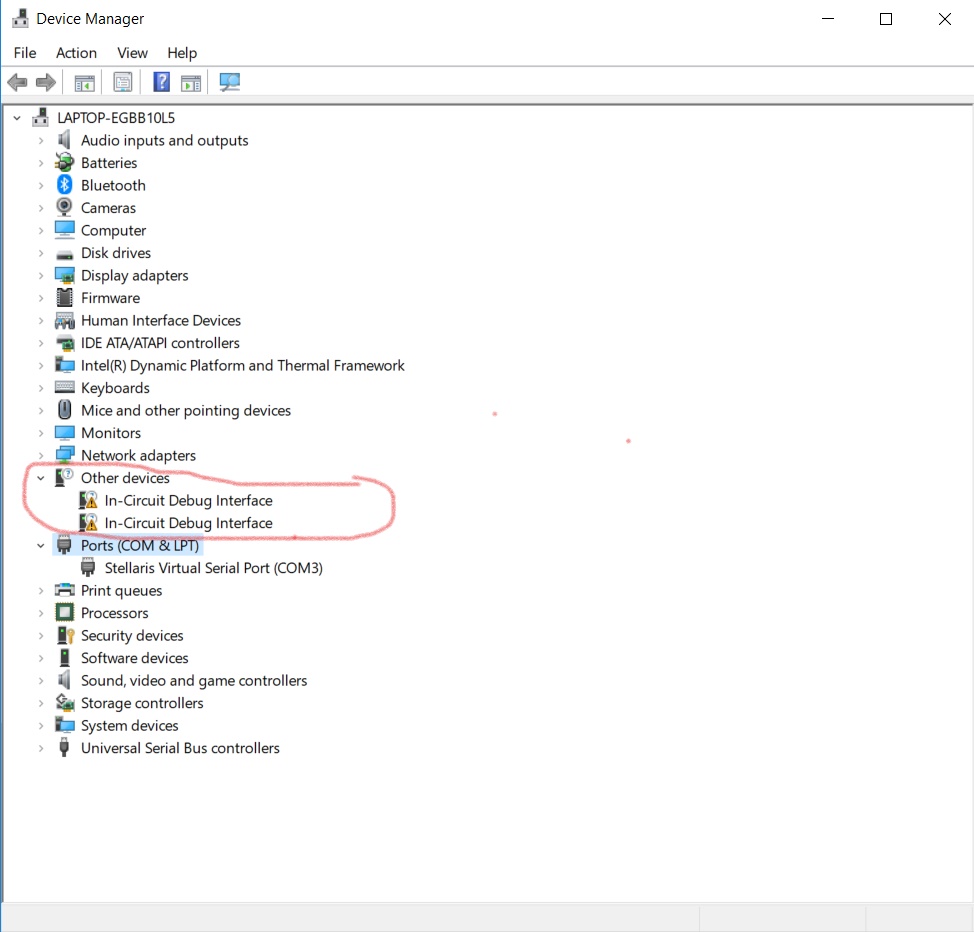The image size is (974, 932).
Task: Click the Display adapters icon
Action: point(65,275)
